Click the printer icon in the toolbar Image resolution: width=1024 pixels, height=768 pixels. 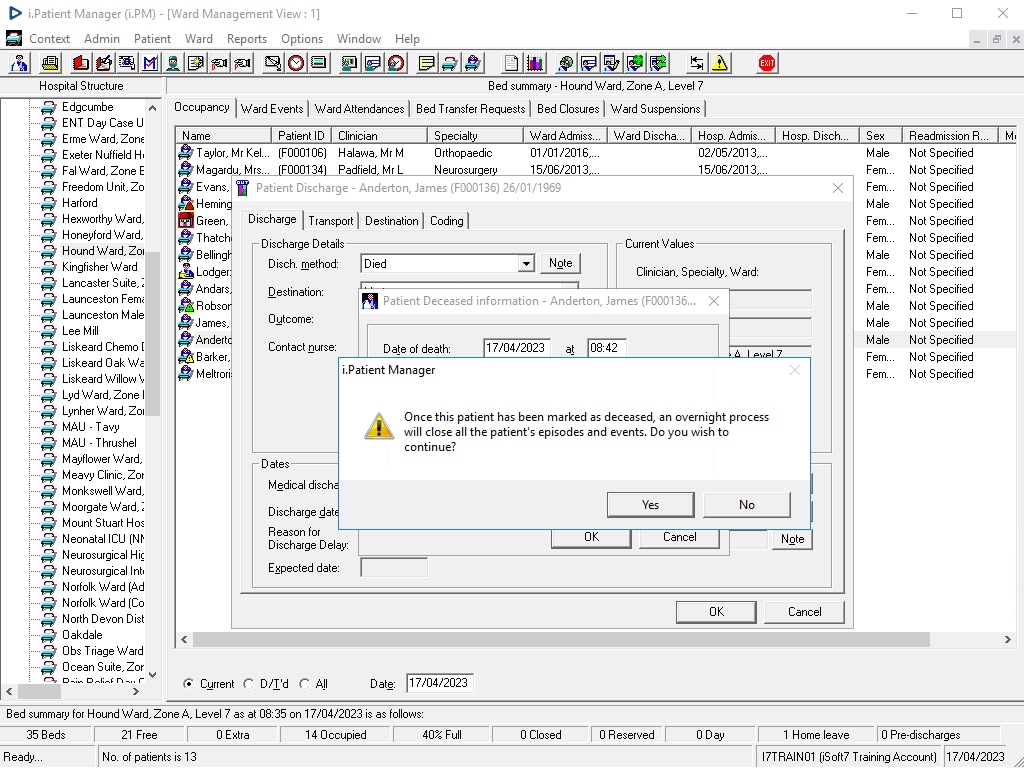[x=50, y=63]
